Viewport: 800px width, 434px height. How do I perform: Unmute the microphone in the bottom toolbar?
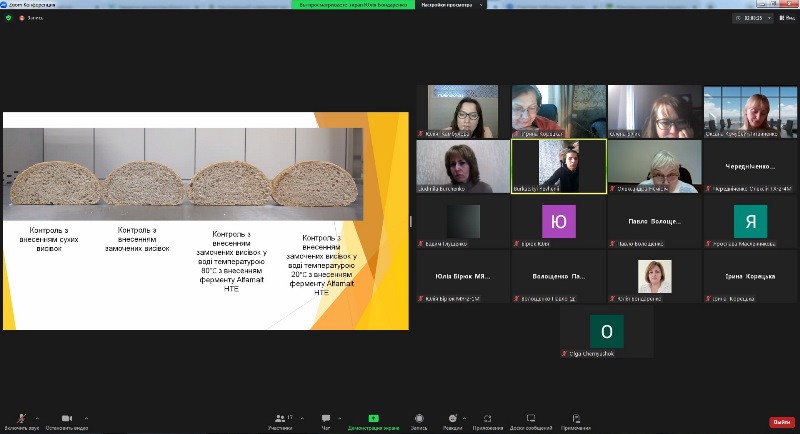(22, 419)
